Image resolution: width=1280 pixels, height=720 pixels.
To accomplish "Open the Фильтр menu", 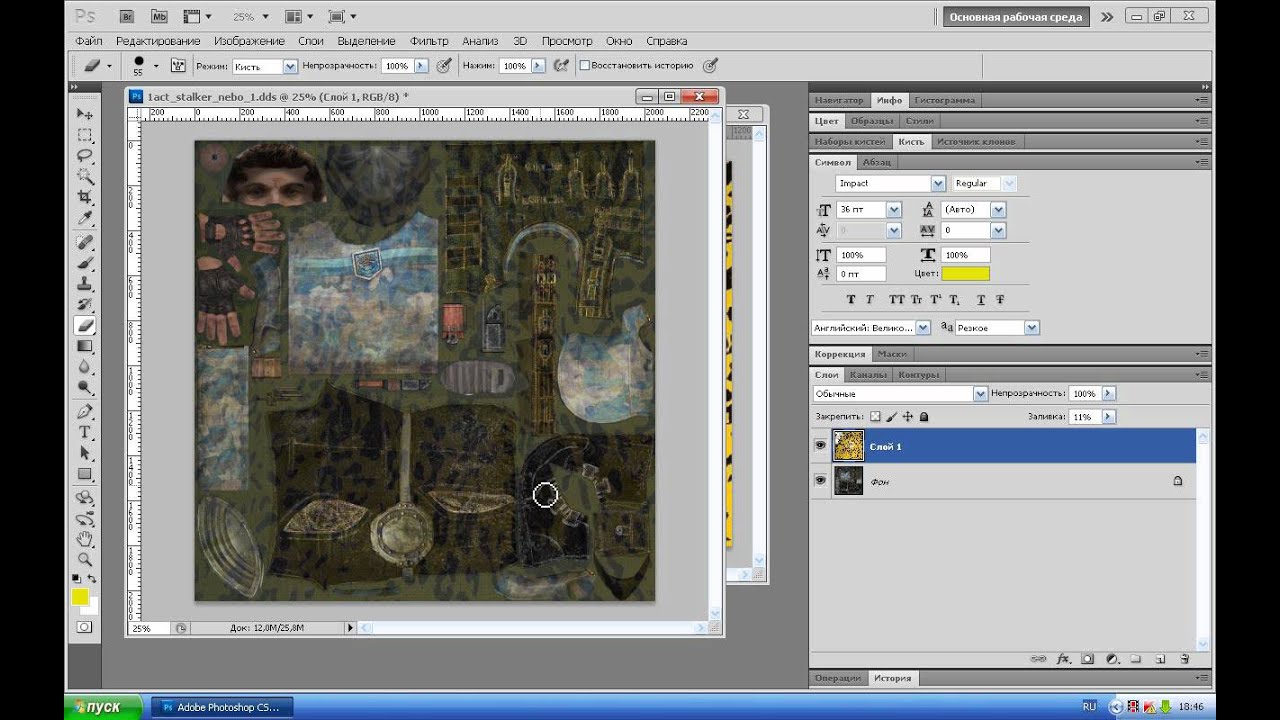I will coord(429,41).
